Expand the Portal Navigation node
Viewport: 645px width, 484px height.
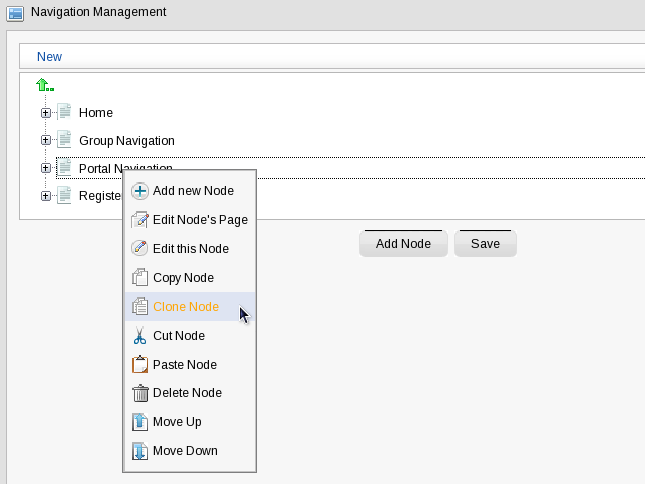pos(46,168)
